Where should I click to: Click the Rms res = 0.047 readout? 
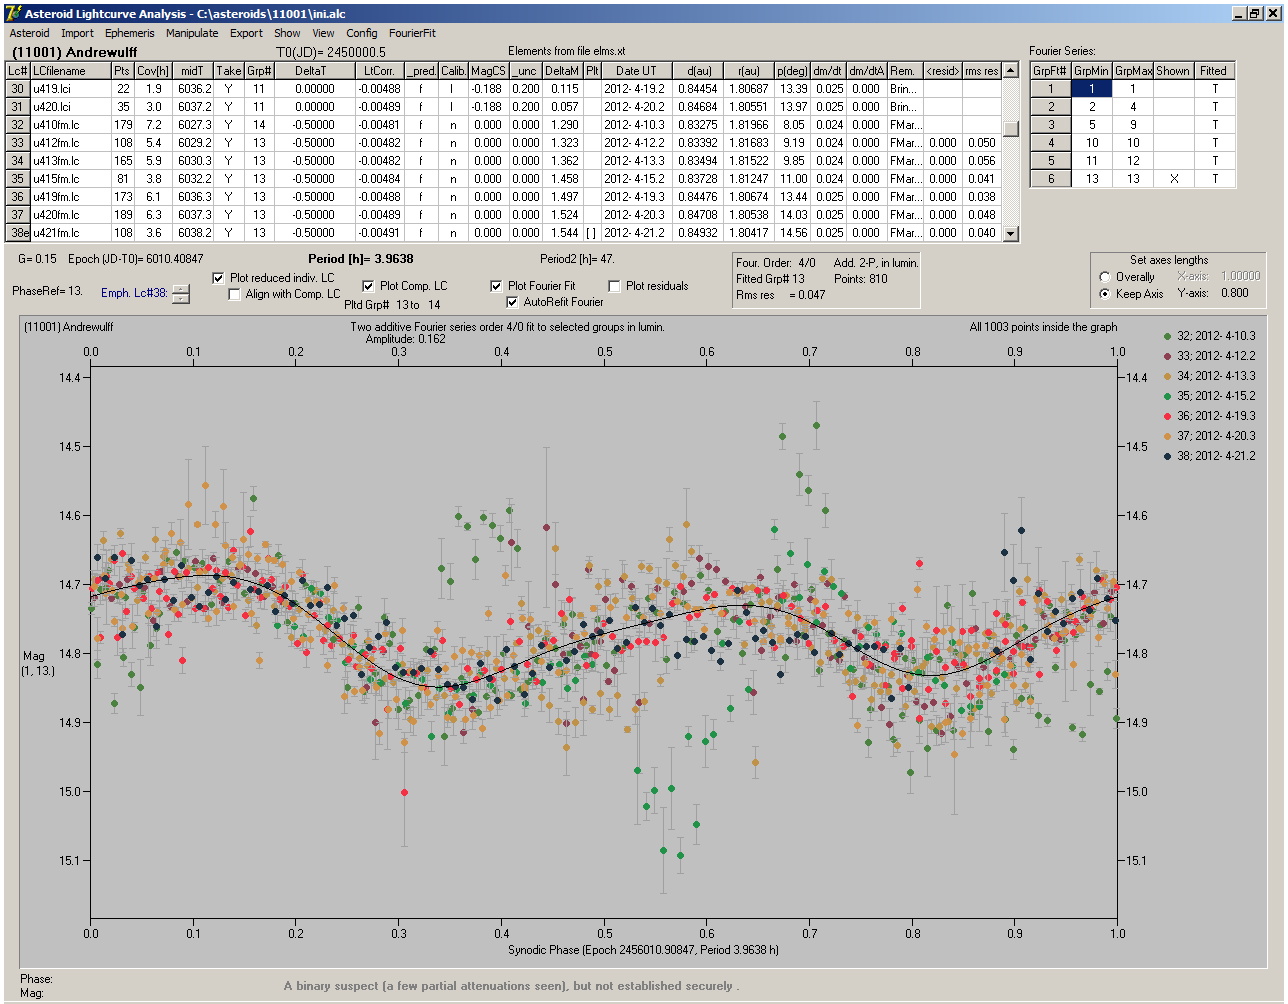pyautogui.click(x=781, y=295)
